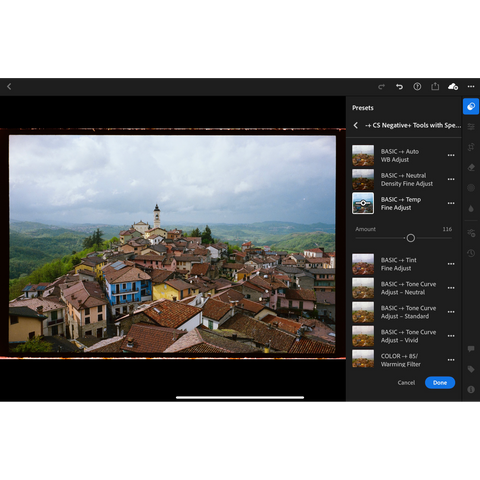Image resolution: width=480 pixels, height=480 pixels.
Task: Open the Versions history icon
Action: click(471, 253)
